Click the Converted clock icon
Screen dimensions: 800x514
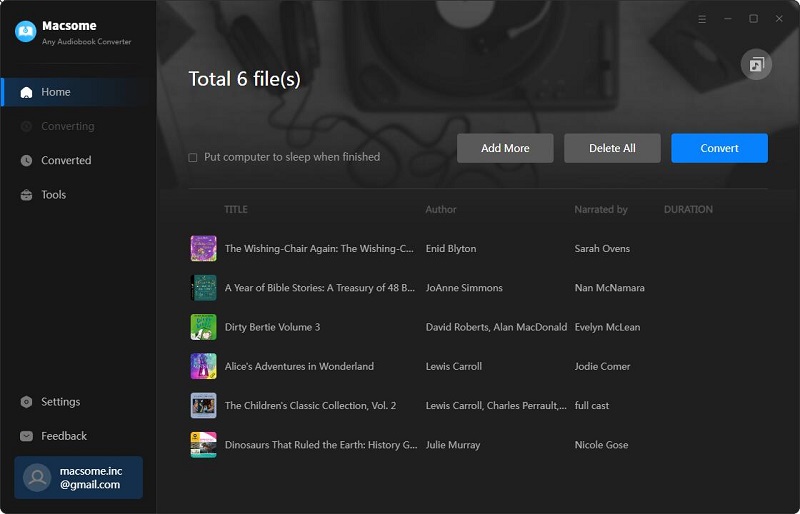coord(27,160)
